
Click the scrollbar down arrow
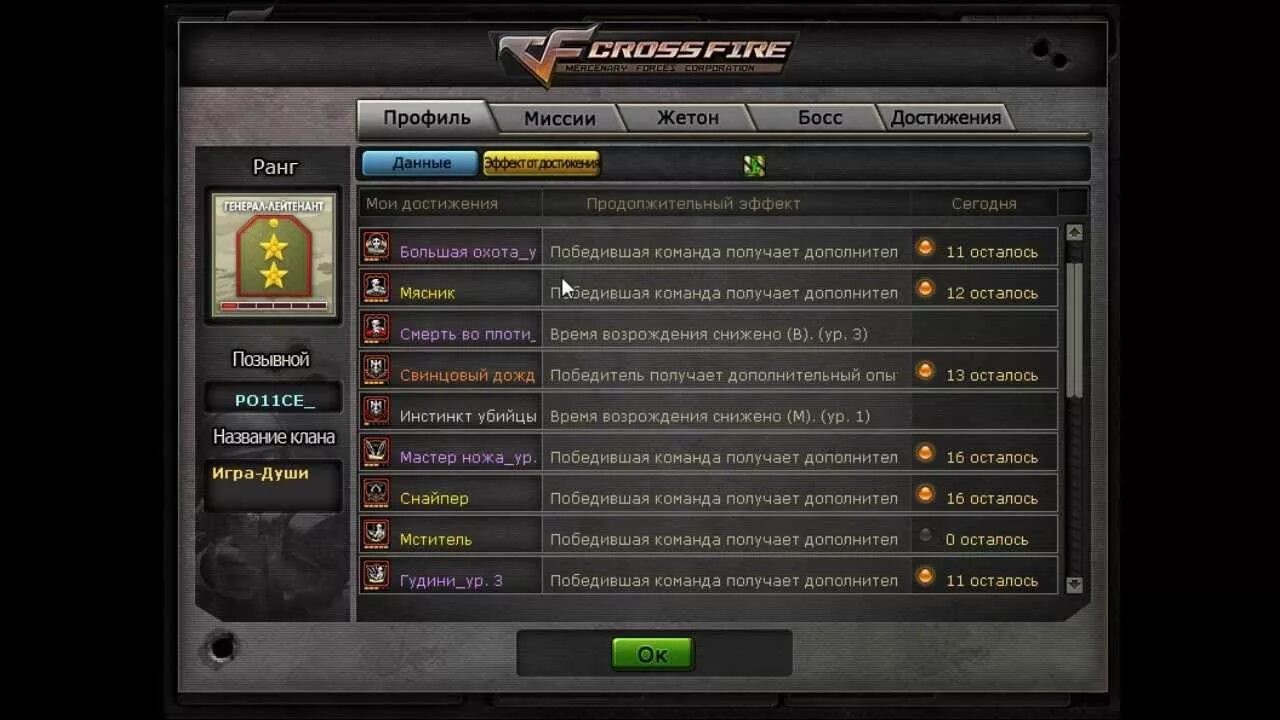coord(1075,584)
